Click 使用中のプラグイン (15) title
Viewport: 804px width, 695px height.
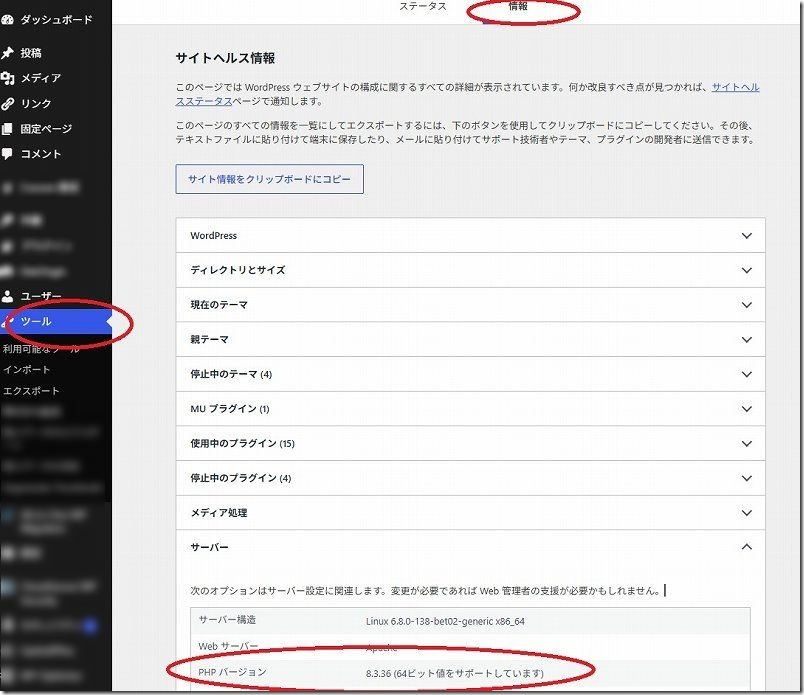243,444
